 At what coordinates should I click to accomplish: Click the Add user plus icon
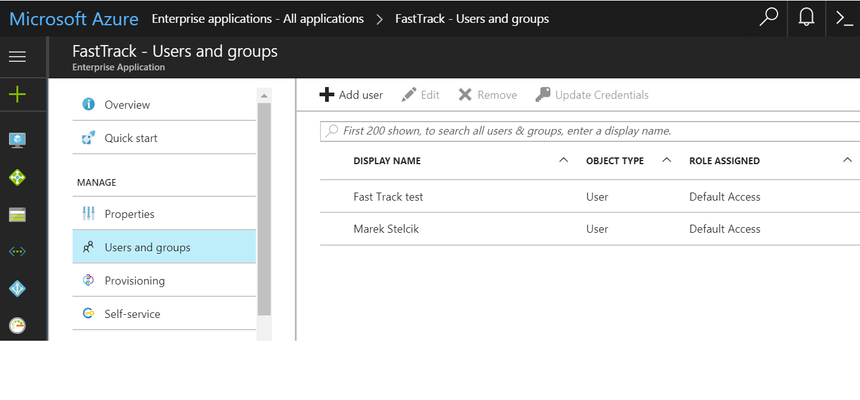click(x=326, y=95)
